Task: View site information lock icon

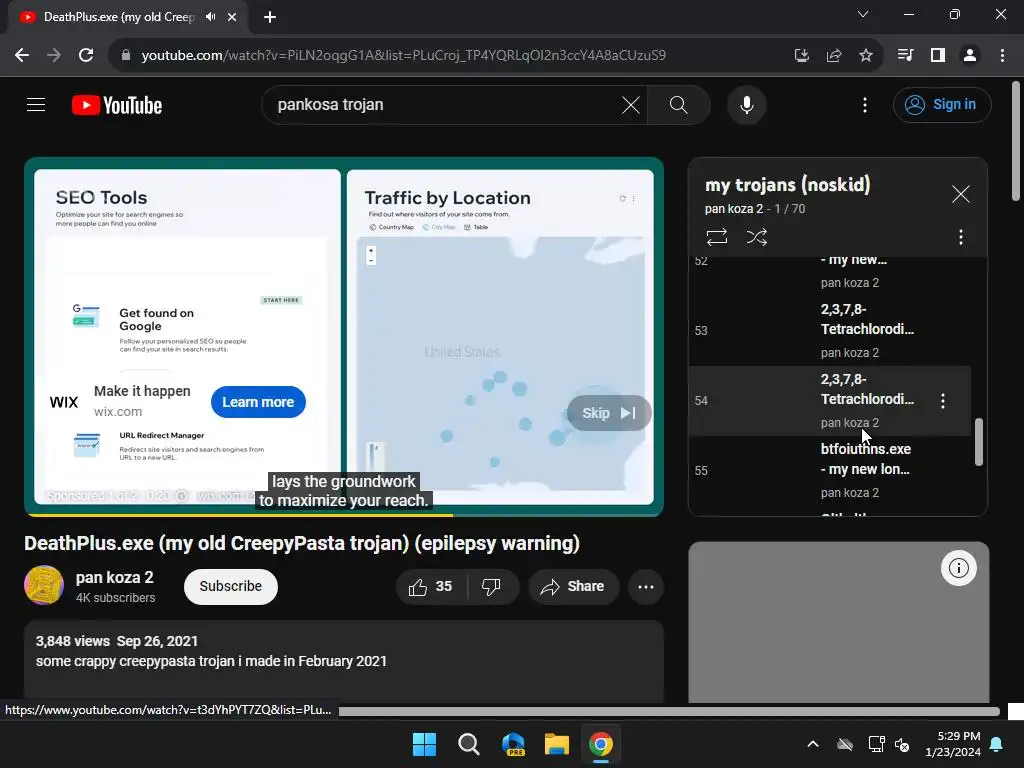Action: coord(125,56)
